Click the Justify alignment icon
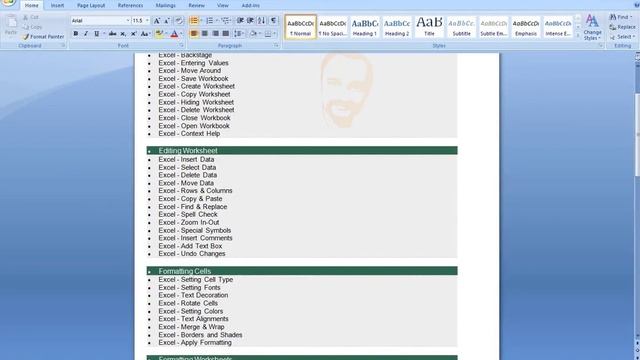The width and height of the screenshot is (640, 360). coord(225,34)
